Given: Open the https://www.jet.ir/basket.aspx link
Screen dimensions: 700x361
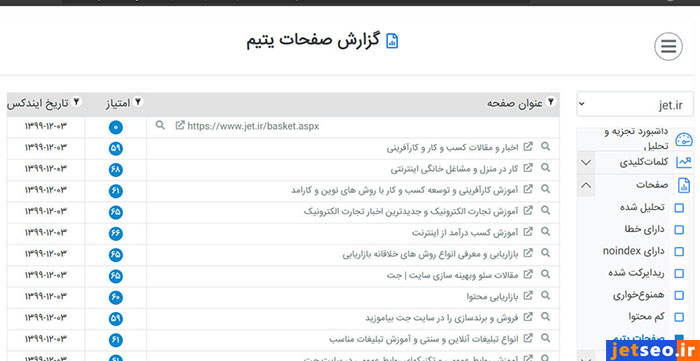Looking at the screenshot, I should coord(253,126).
